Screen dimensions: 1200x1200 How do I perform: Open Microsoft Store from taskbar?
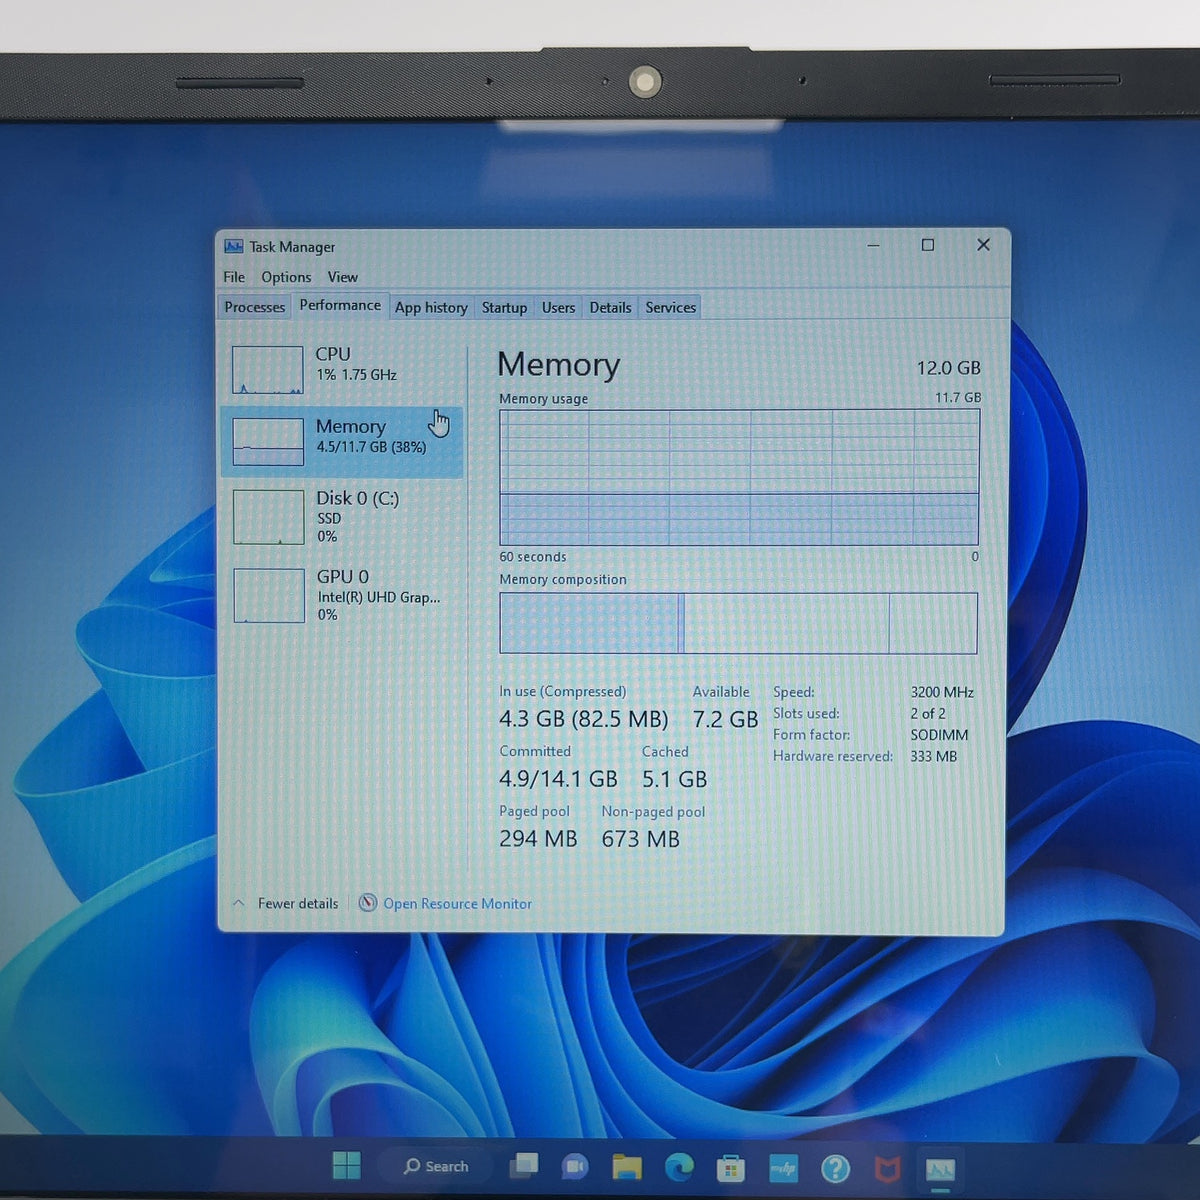(731, 1167)
